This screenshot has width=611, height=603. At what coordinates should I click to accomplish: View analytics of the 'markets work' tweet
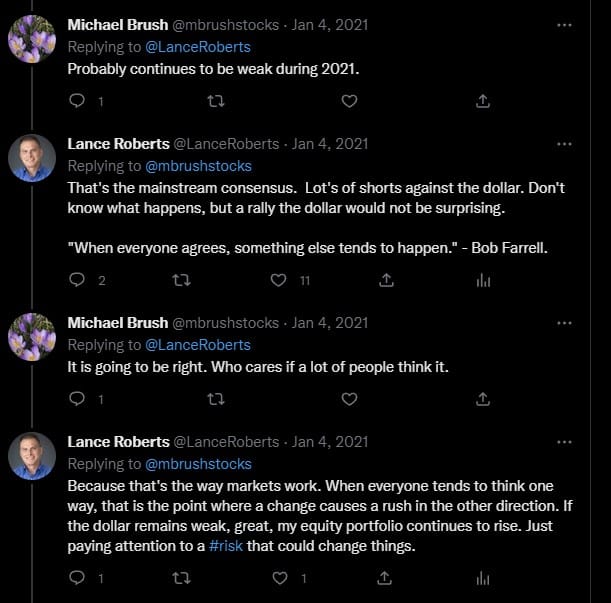pos(483,578)
